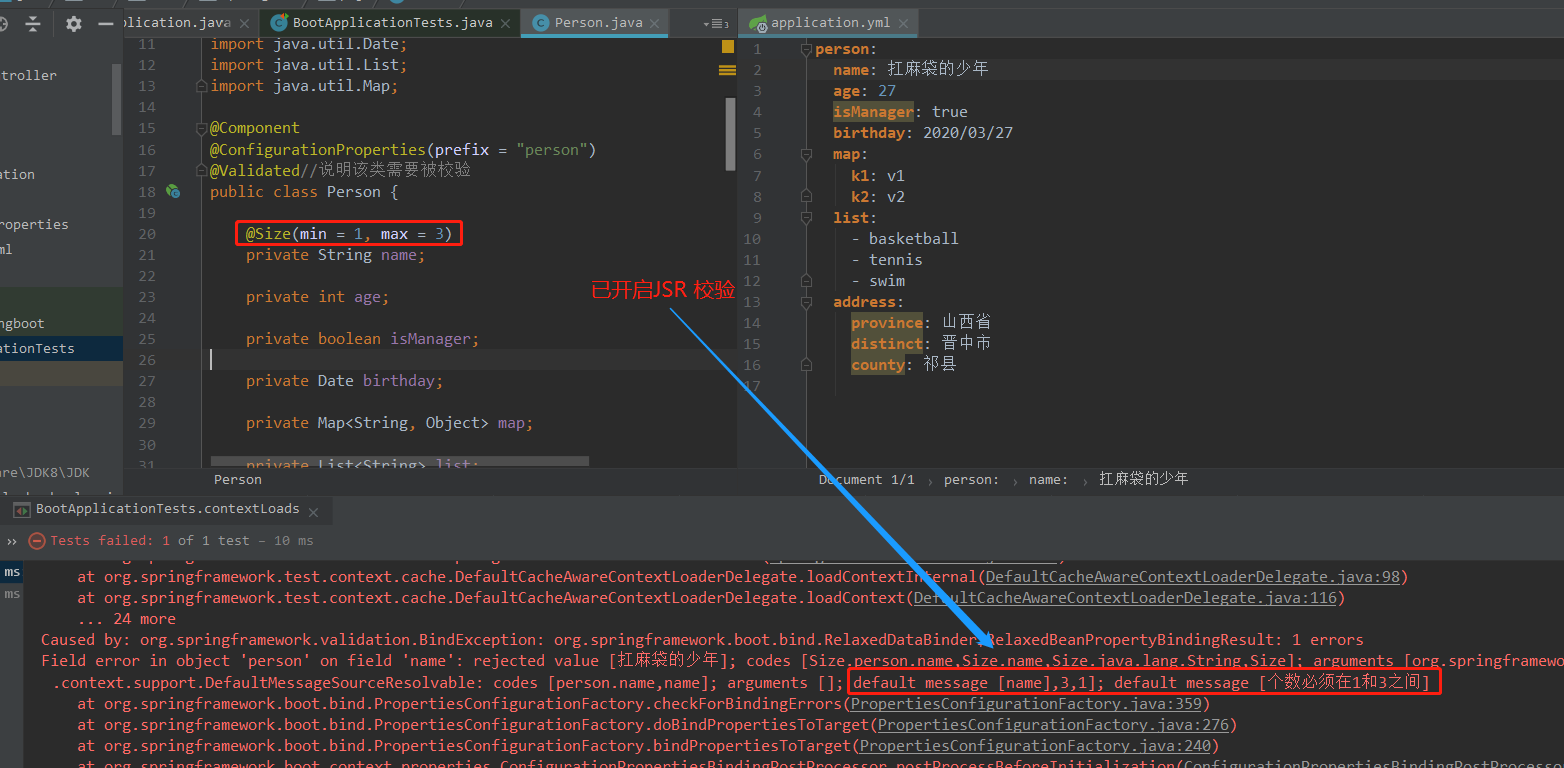Viewport: 1564px width, 768px height.
Task: Toggle the fold marker beside @Component
Action: tap(203, 128)
